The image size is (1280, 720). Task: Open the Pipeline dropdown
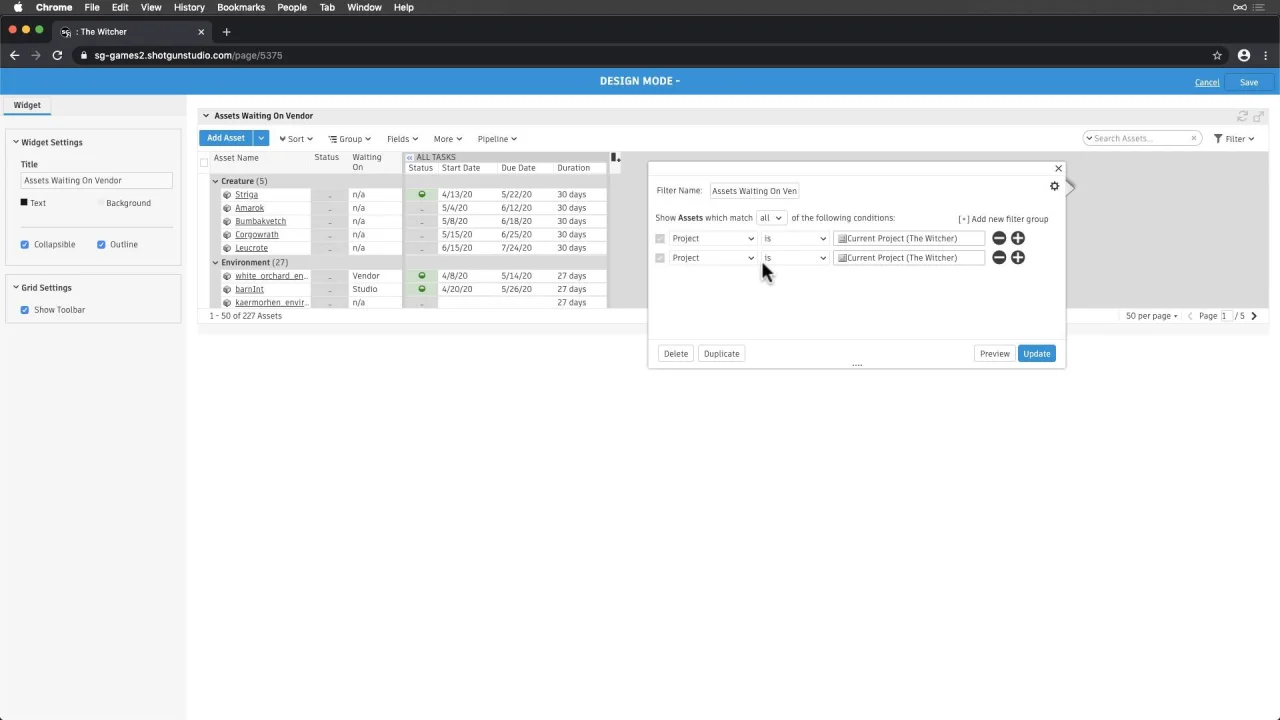[497, 139]
